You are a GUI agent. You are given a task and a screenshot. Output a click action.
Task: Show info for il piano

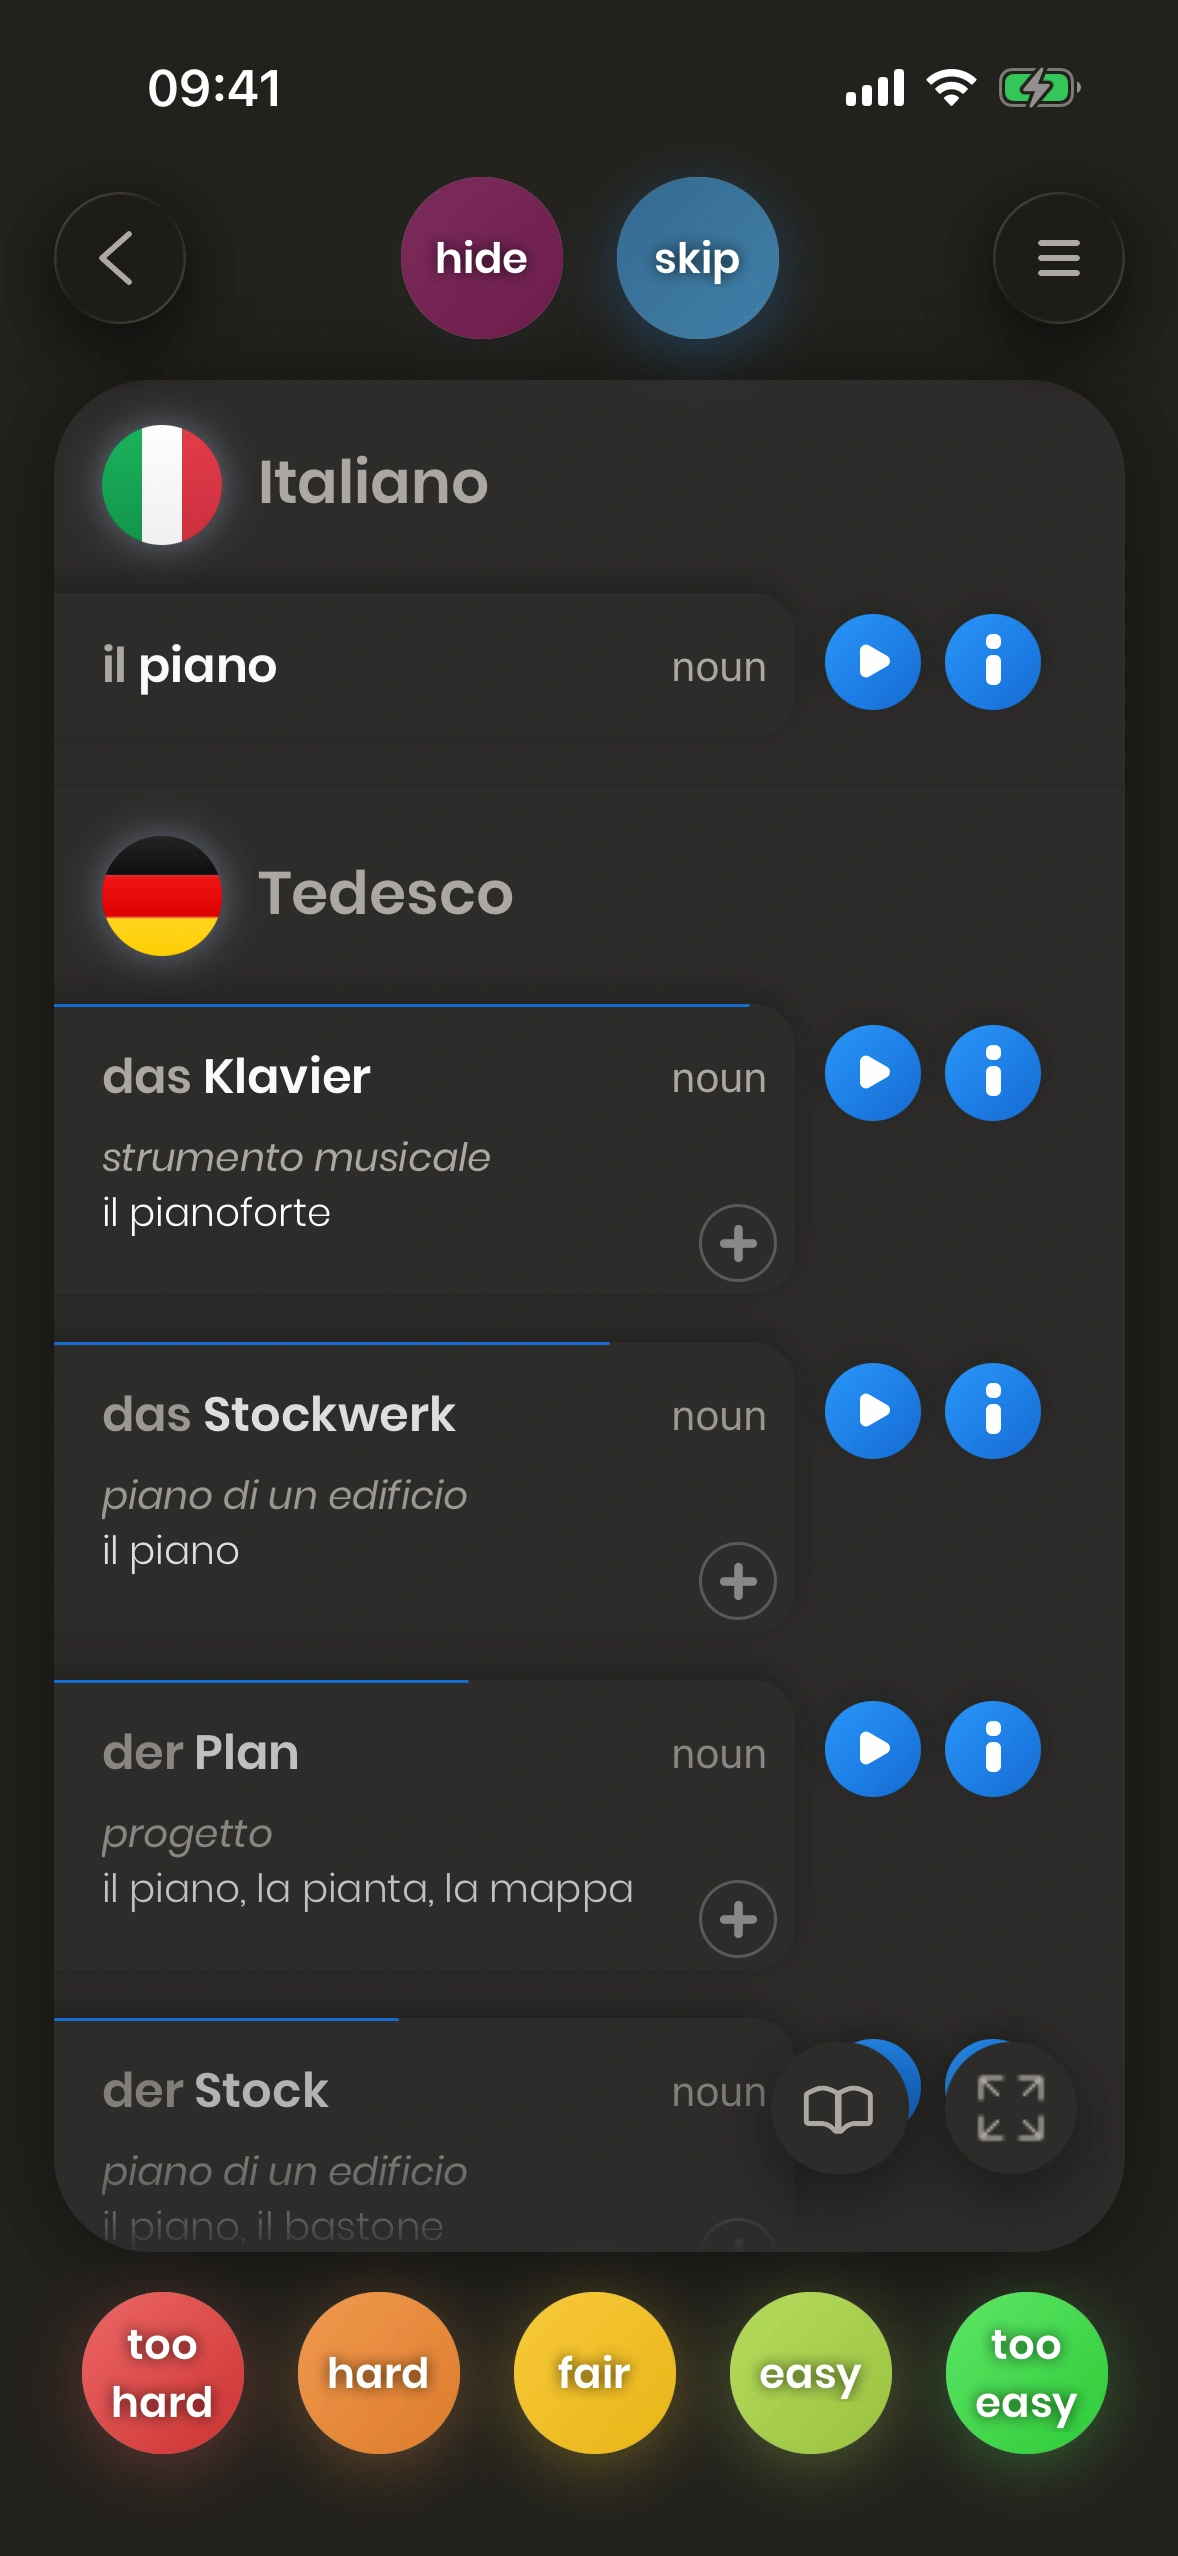pyautogui.click(x=992, y=662)
